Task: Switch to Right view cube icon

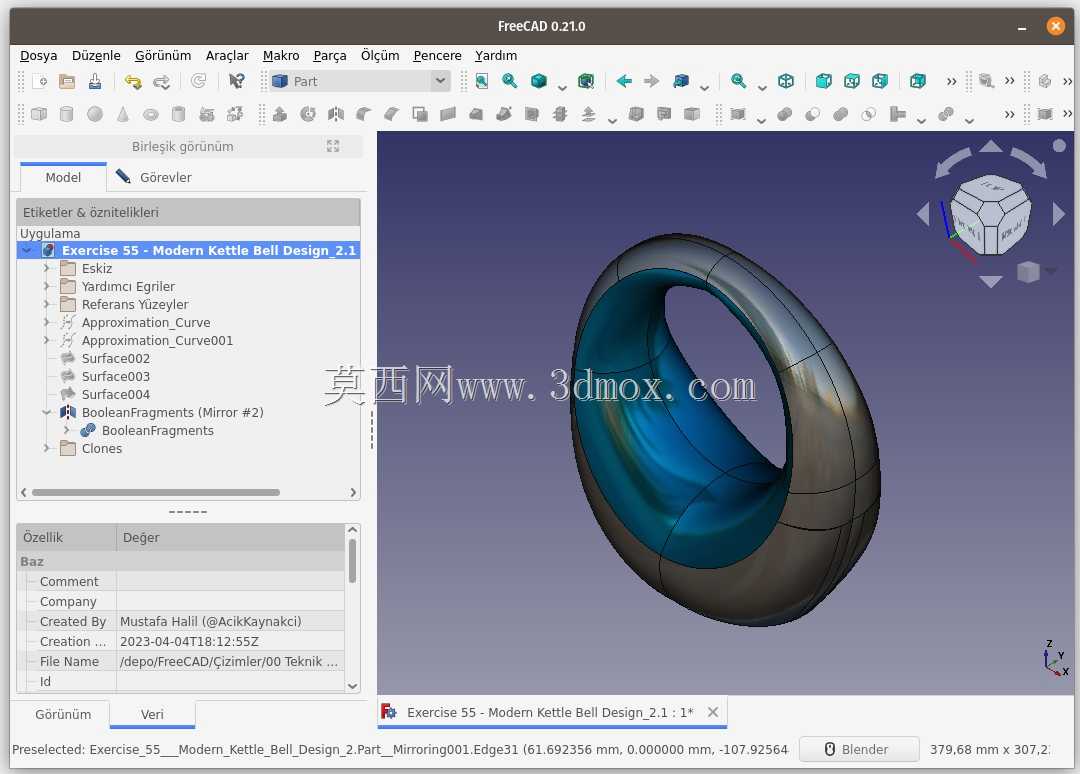Action: pos(880,81)
